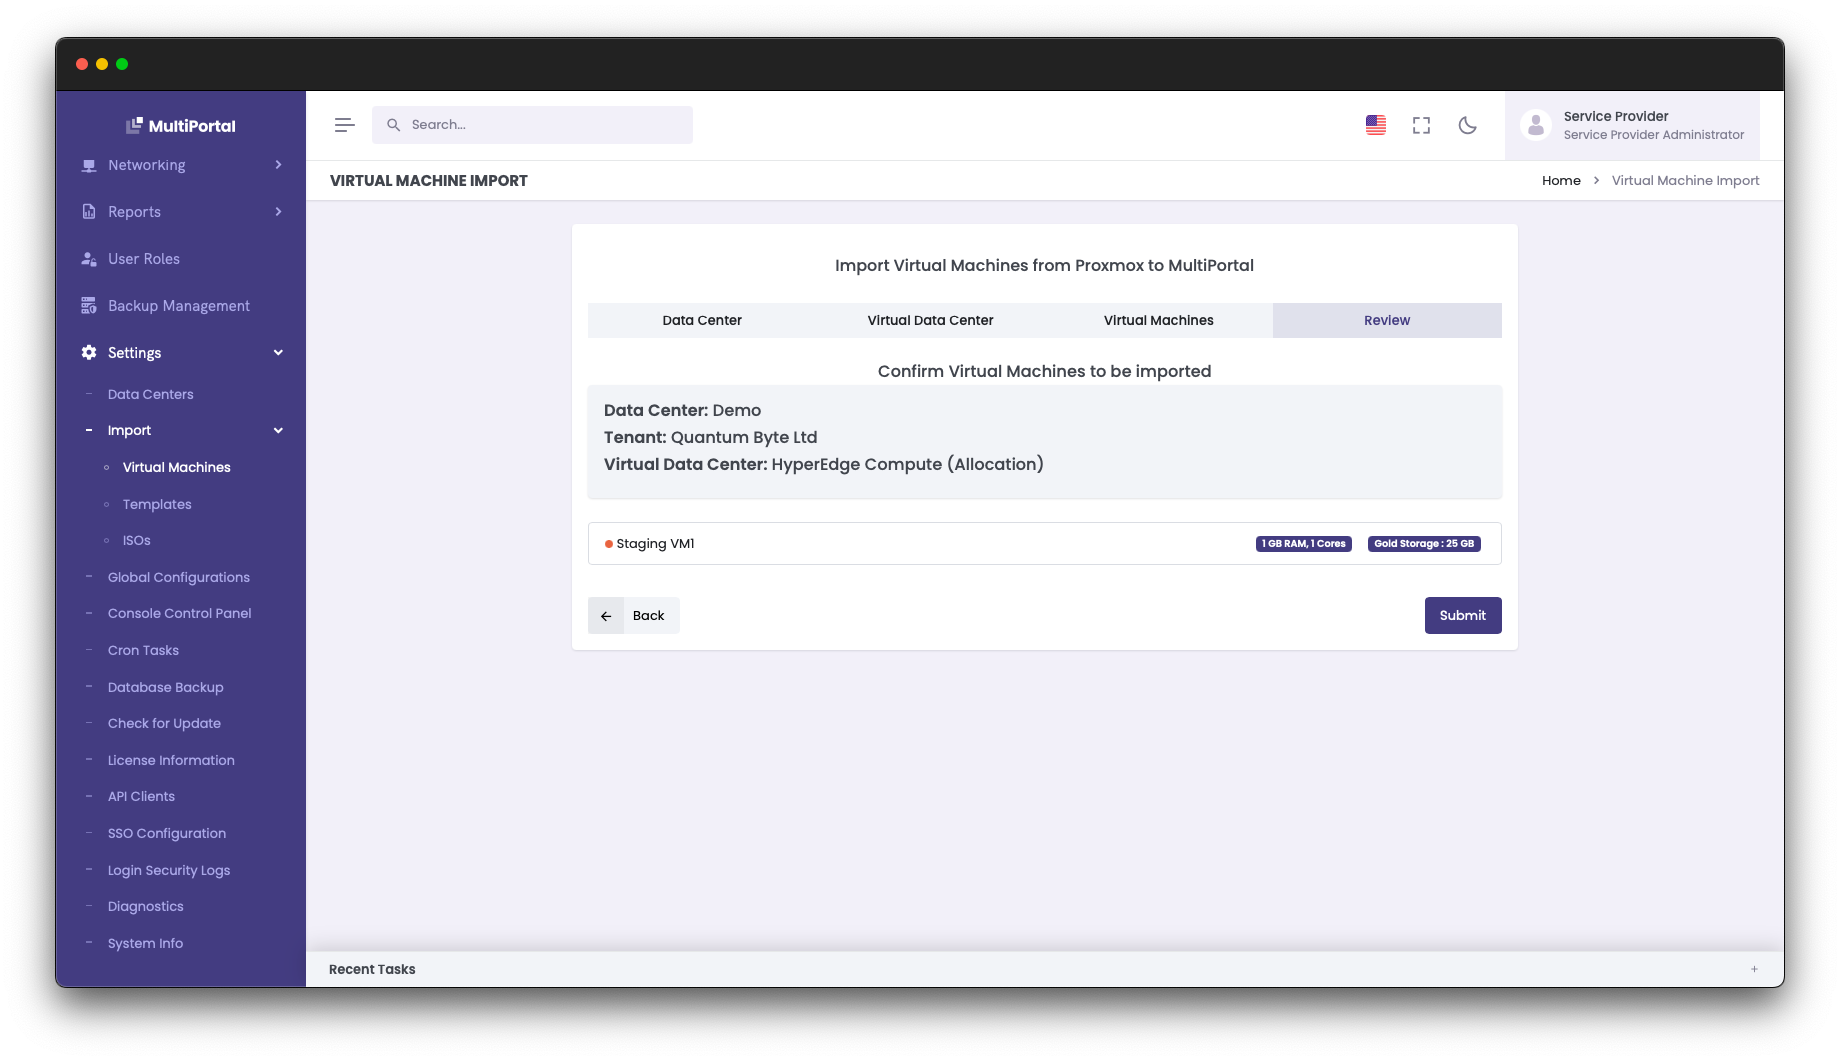Switch to the Data Center step tab
This screenshot has width=1840, height=1061.
pyautogui.click(x=701, y=320)
